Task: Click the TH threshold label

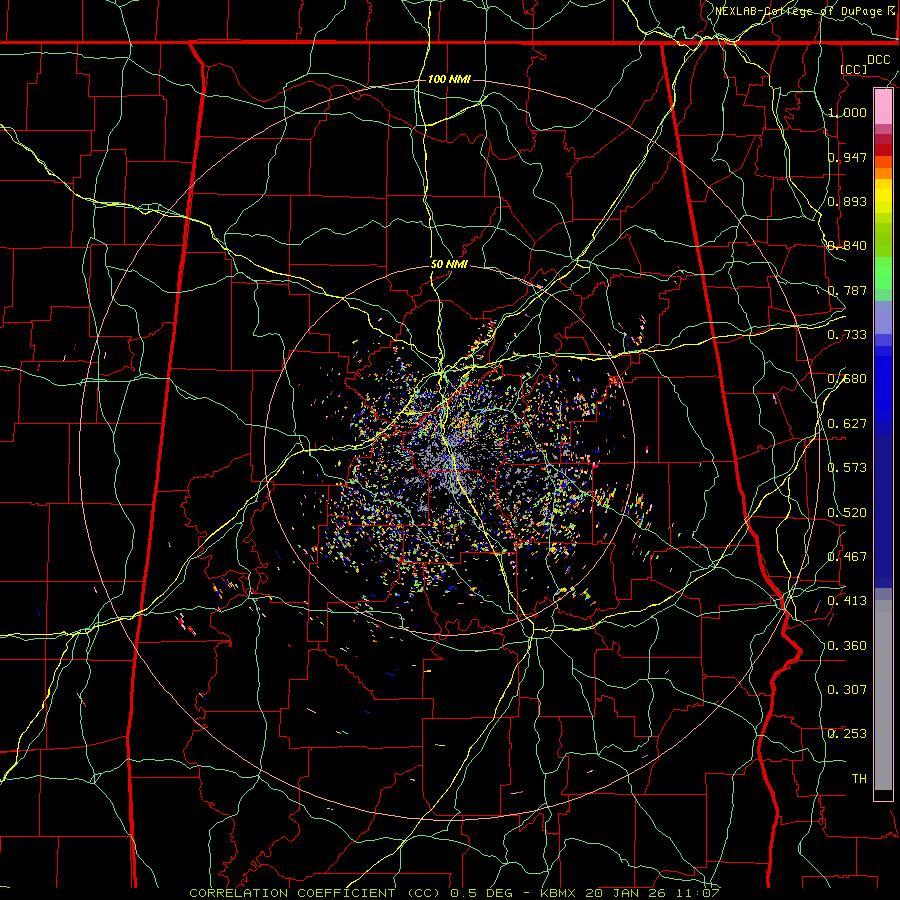Action: coord(859,779)
